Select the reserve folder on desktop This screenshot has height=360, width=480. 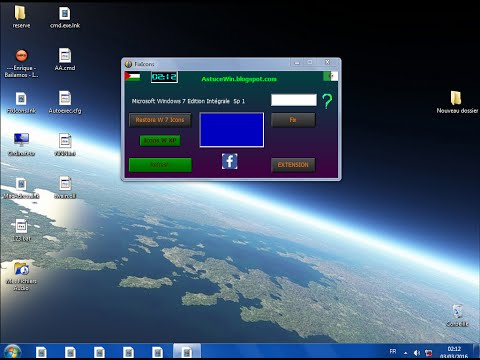coord(21,17)
